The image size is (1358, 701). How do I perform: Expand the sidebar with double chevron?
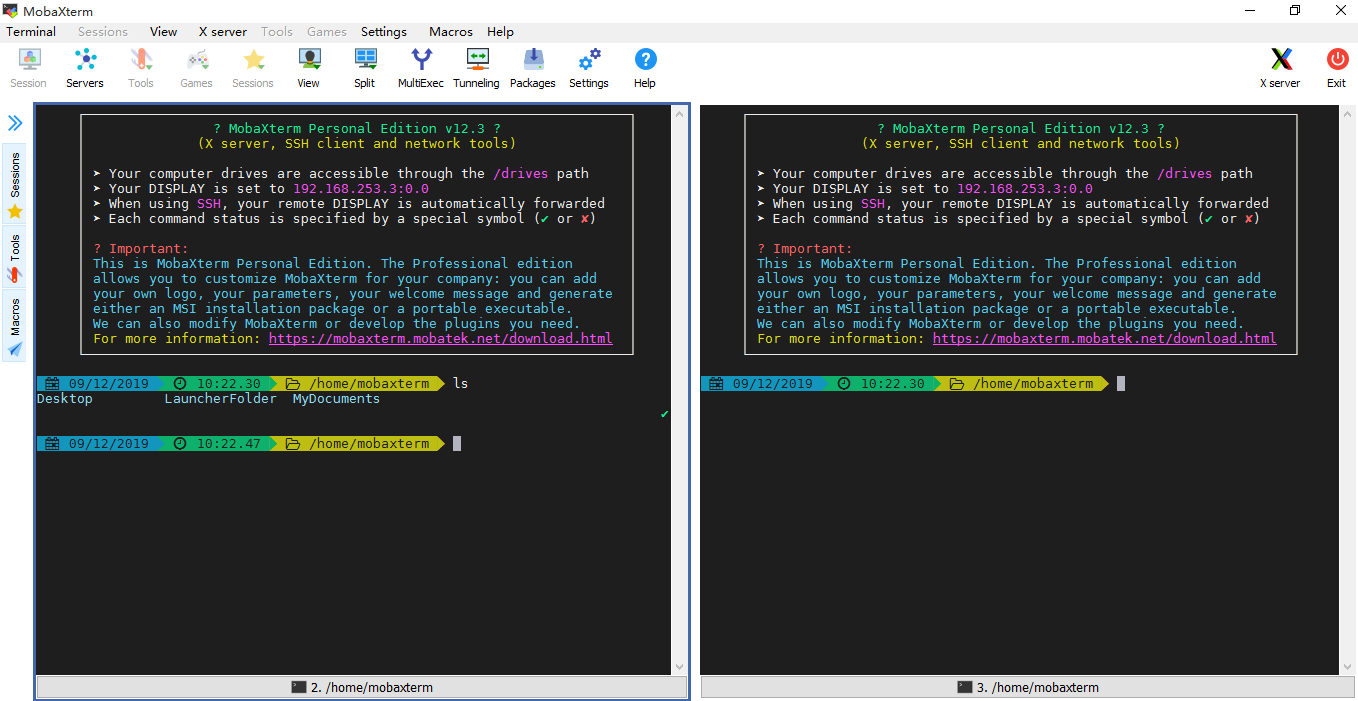[x=15, y=123]
